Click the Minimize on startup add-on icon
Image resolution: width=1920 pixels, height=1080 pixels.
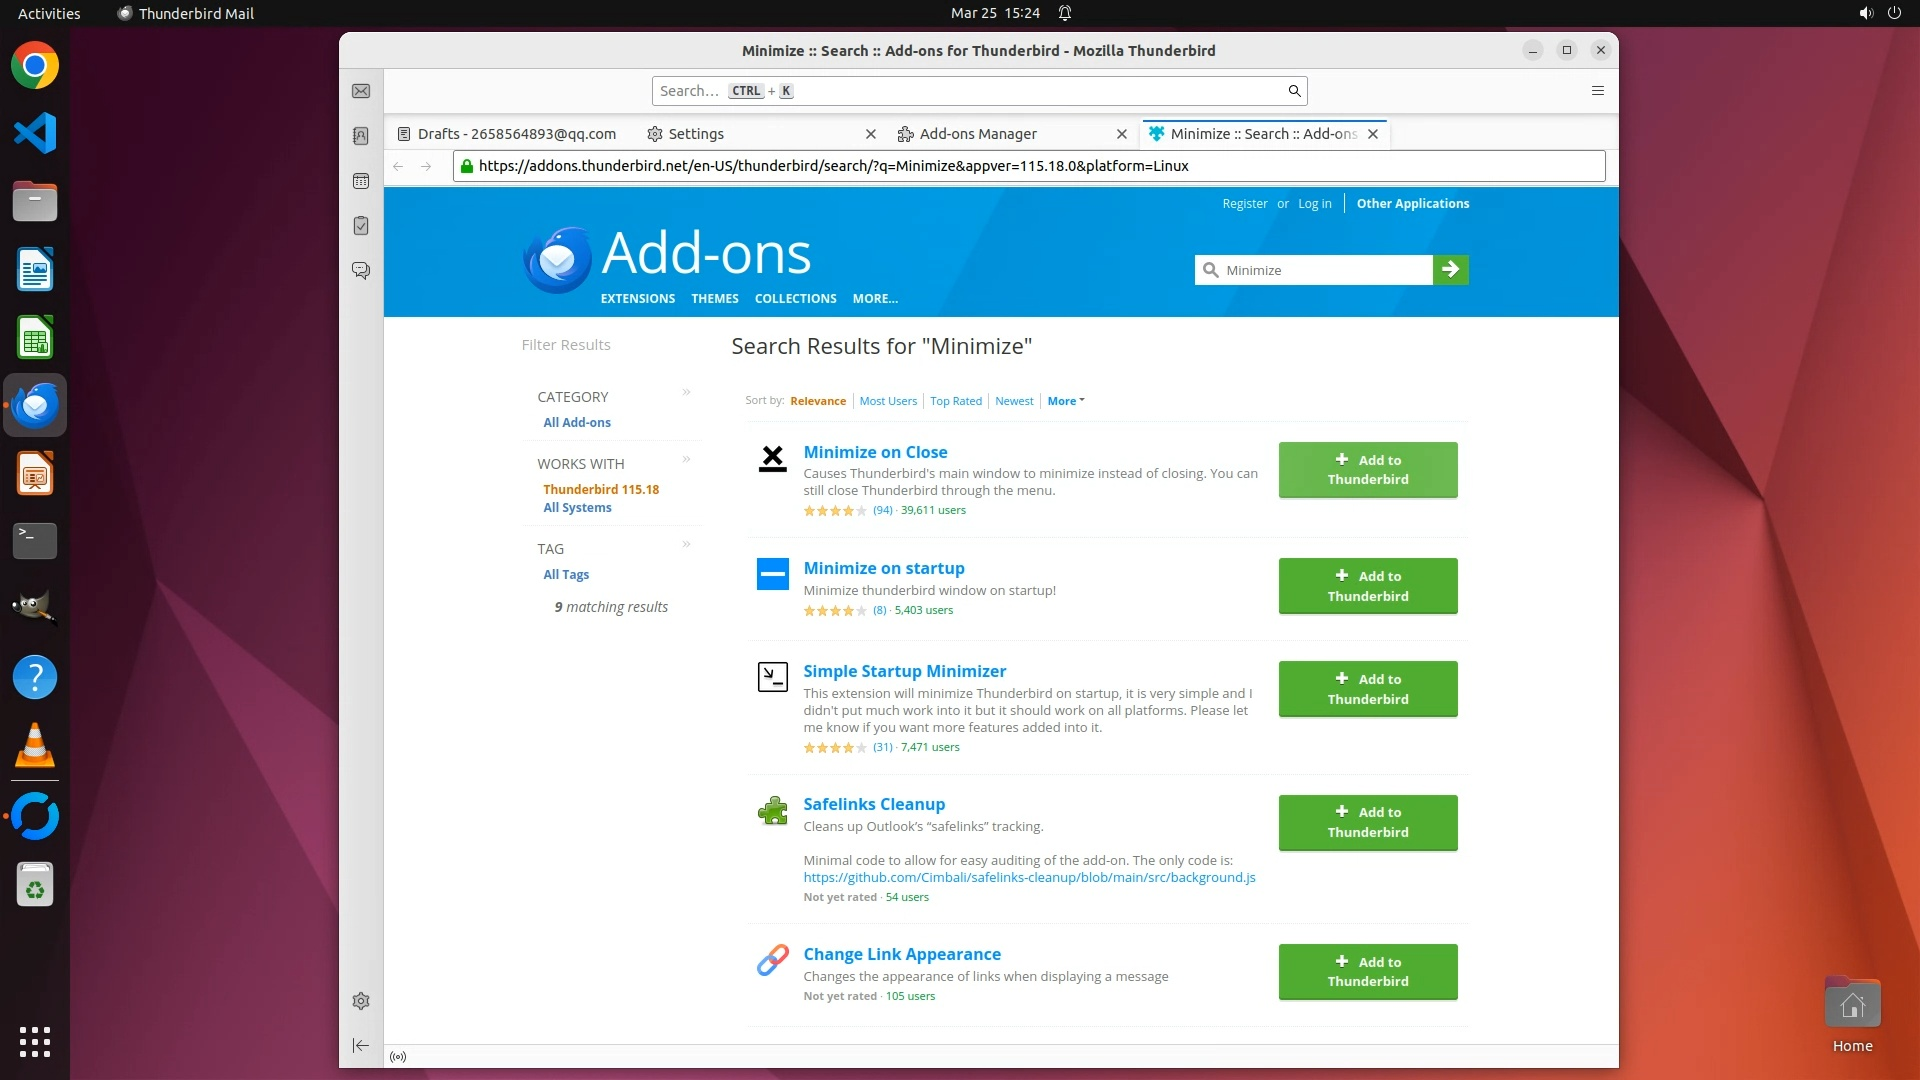[772, 574]
